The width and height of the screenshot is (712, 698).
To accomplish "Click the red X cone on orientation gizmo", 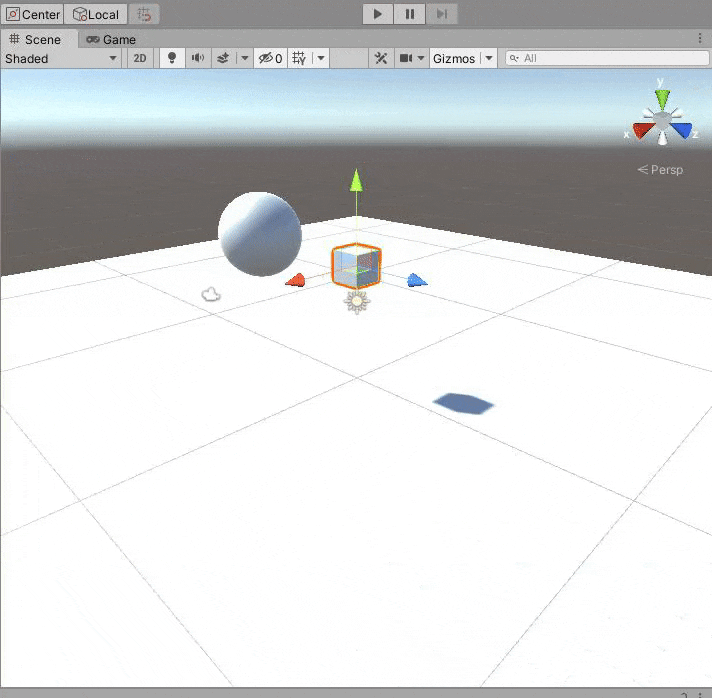I will tap(643, 130).
